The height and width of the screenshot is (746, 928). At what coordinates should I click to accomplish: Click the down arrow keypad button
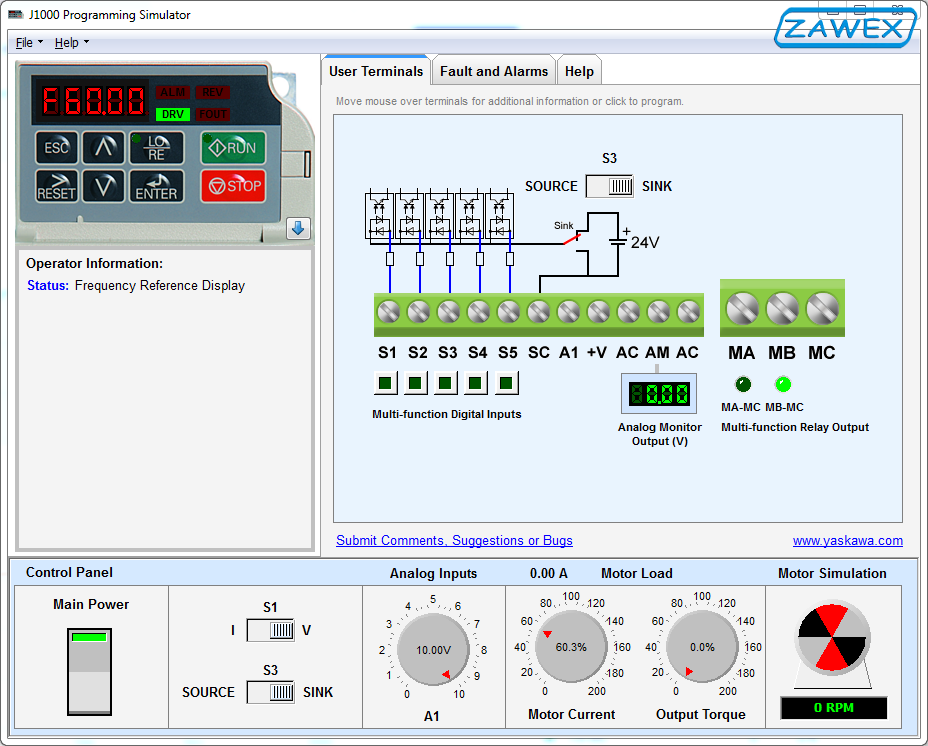[104, 186]
